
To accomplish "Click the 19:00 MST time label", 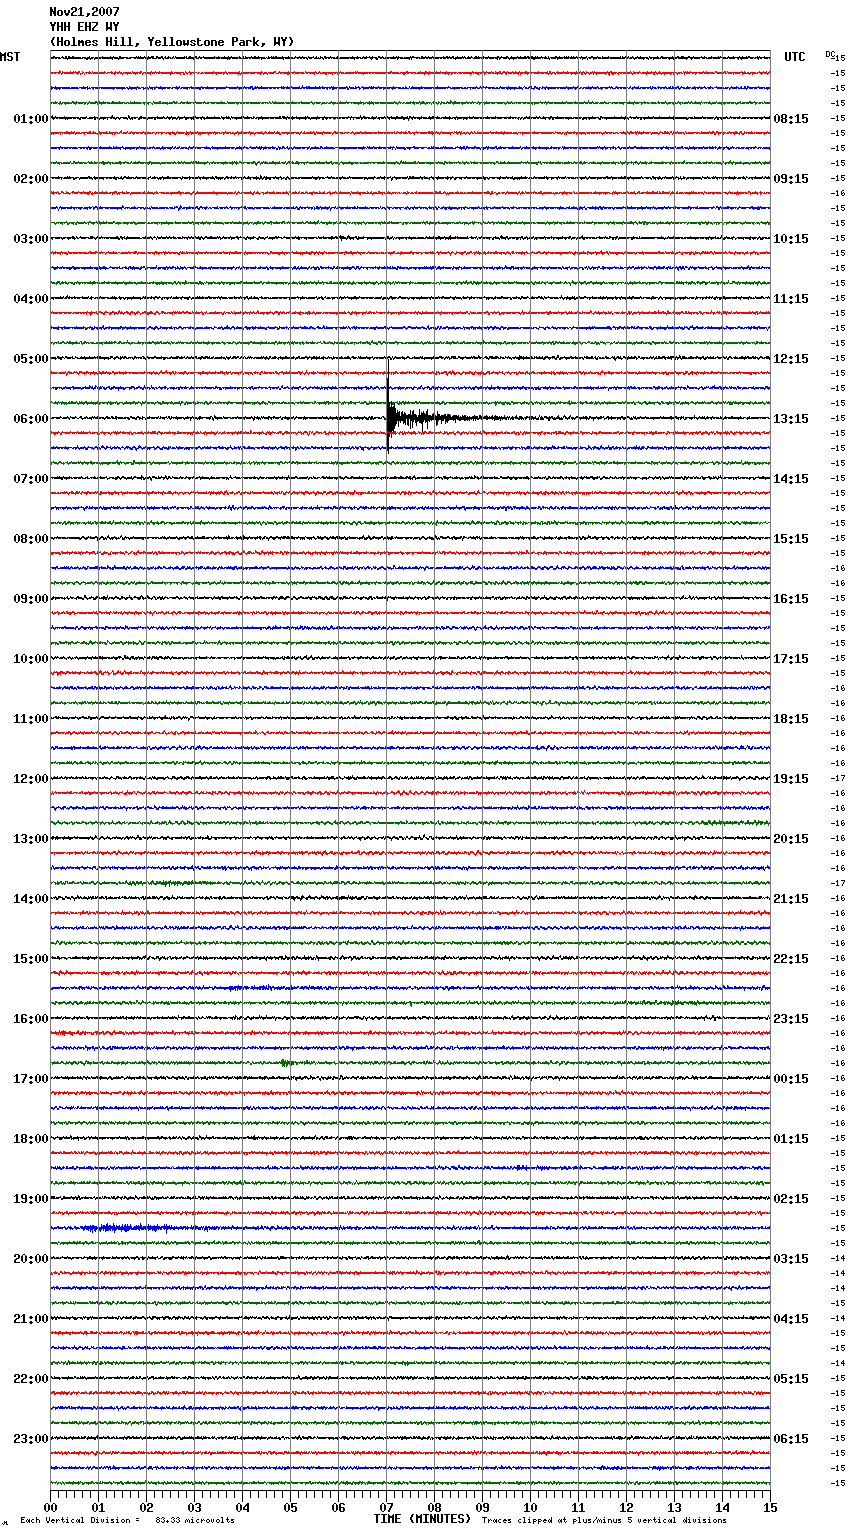I will (30, 1199).
